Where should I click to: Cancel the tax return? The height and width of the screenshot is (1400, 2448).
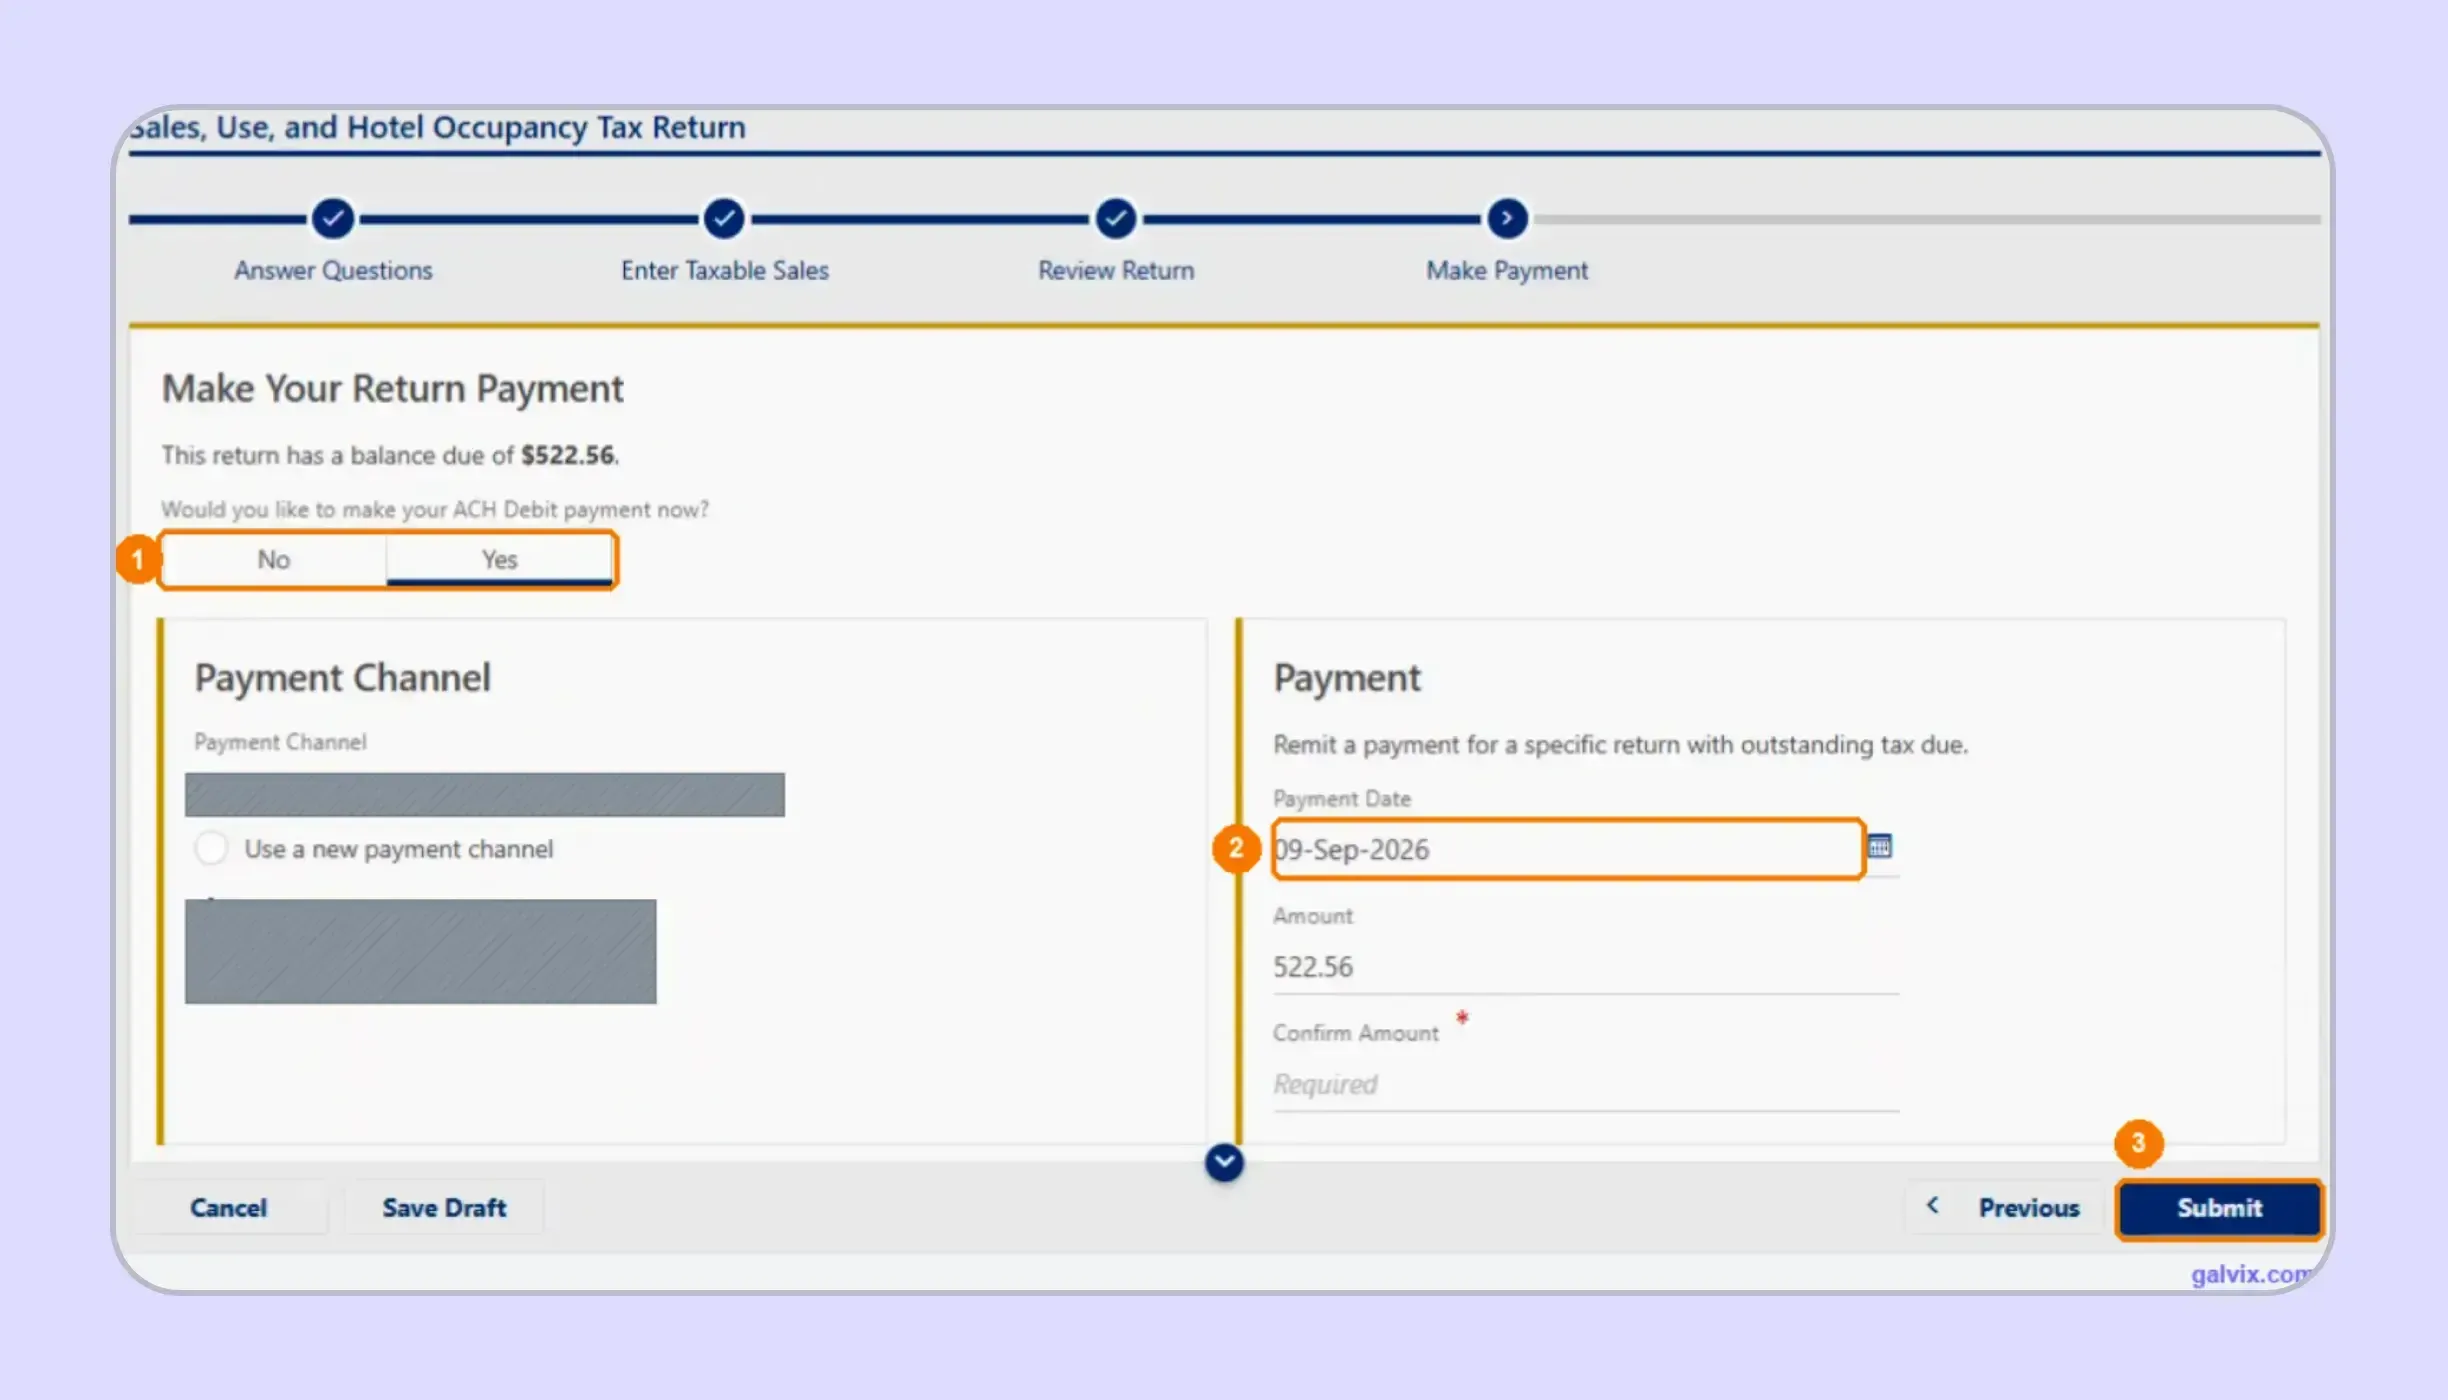[229, 1208]
